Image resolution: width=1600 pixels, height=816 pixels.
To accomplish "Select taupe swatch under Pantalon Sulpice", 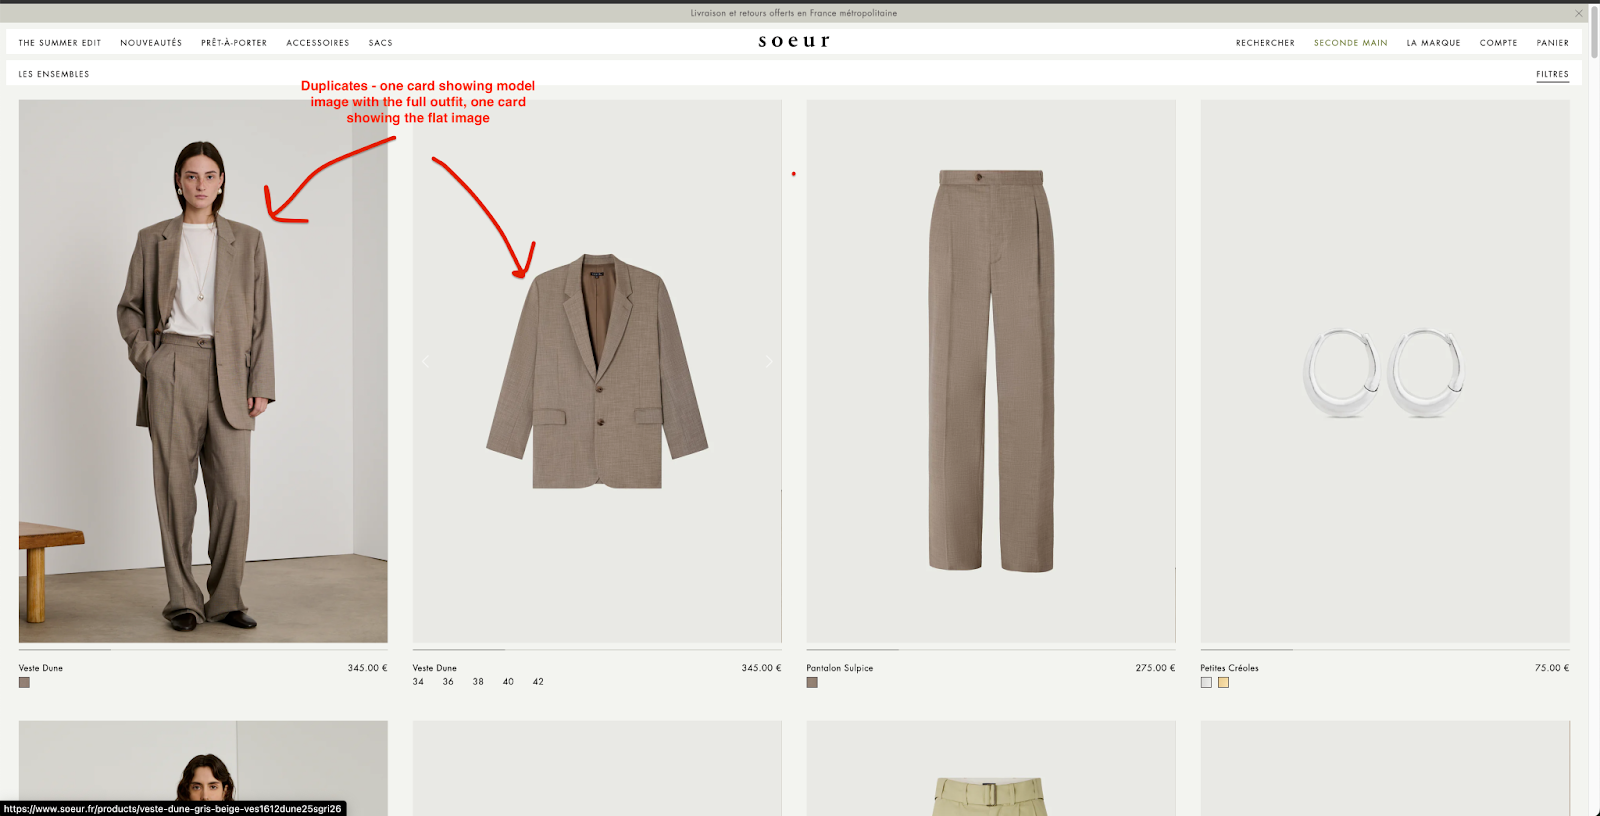I will click(812, 683).
